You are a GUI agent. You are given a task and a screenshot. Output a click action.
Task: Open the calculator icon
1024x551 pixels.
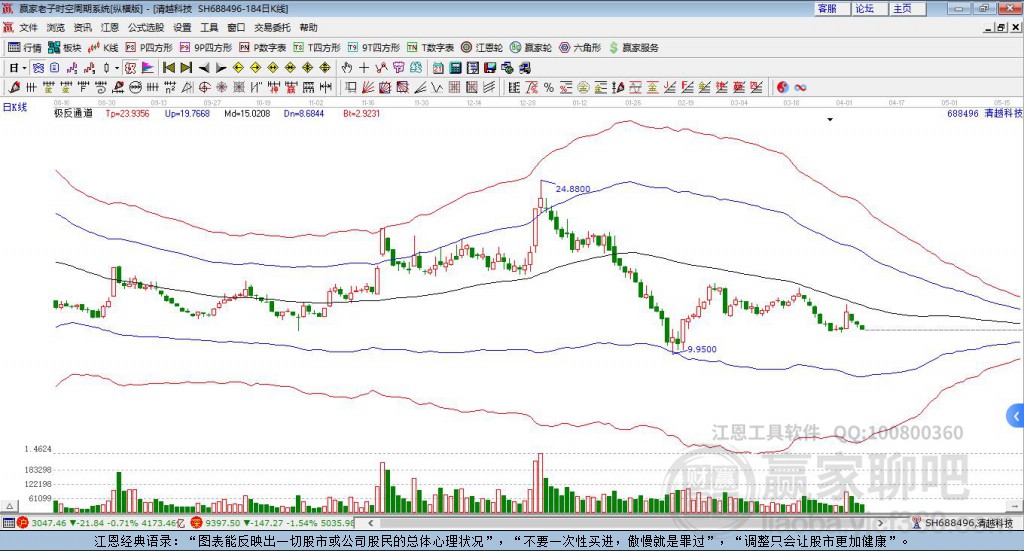pos(456,68)
